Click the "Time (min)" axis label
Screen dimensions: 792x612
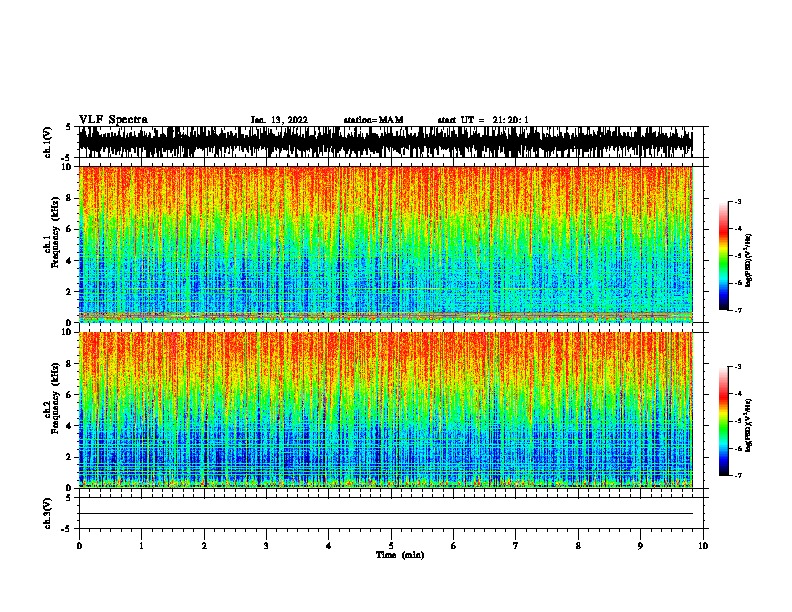point(400,555)
